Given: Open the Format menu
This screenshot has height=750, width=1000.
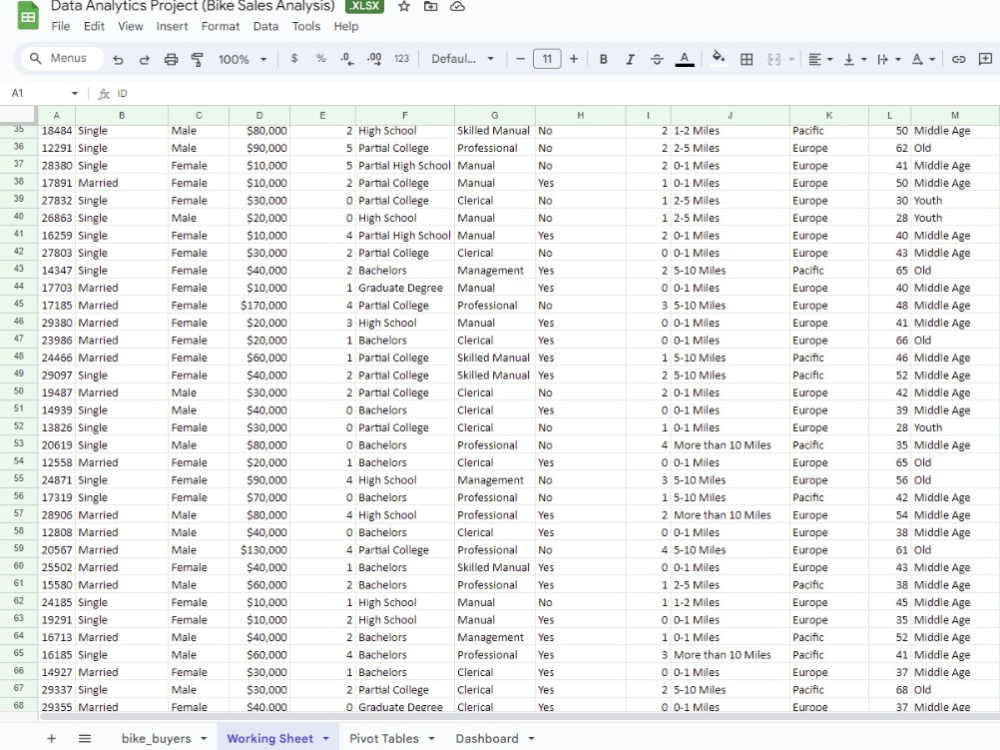Looking at the screenshot, I should pyautogui.click(x=221, y=26).
